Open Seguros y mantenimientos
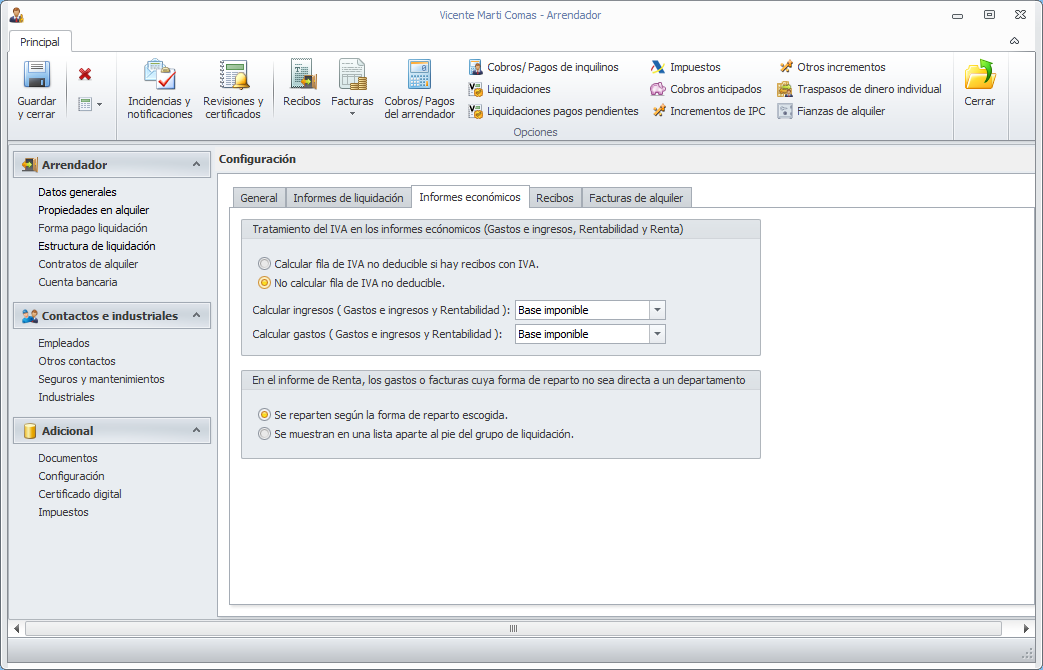 101,379
